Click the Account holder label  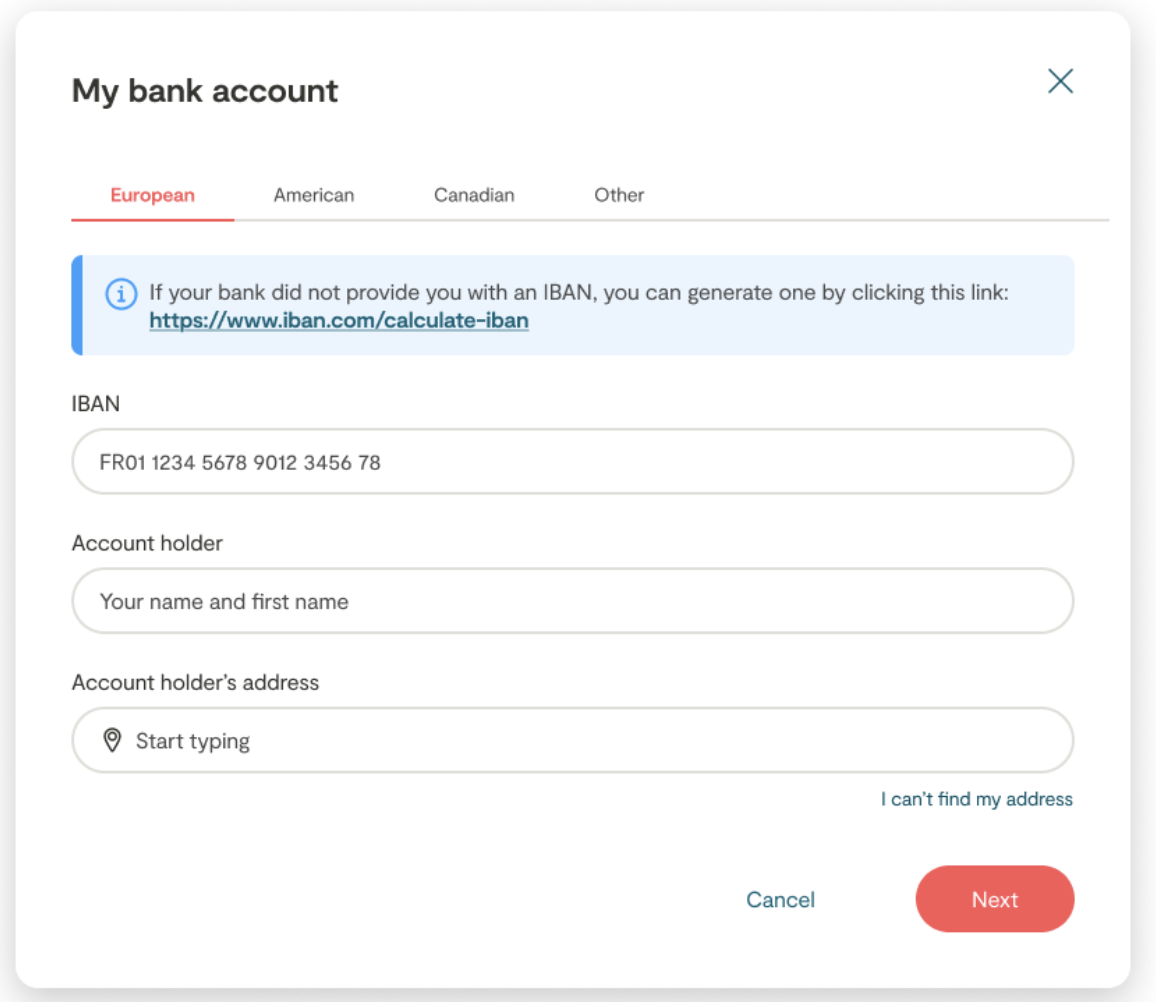pyautogui.click(x=147, y=543)
